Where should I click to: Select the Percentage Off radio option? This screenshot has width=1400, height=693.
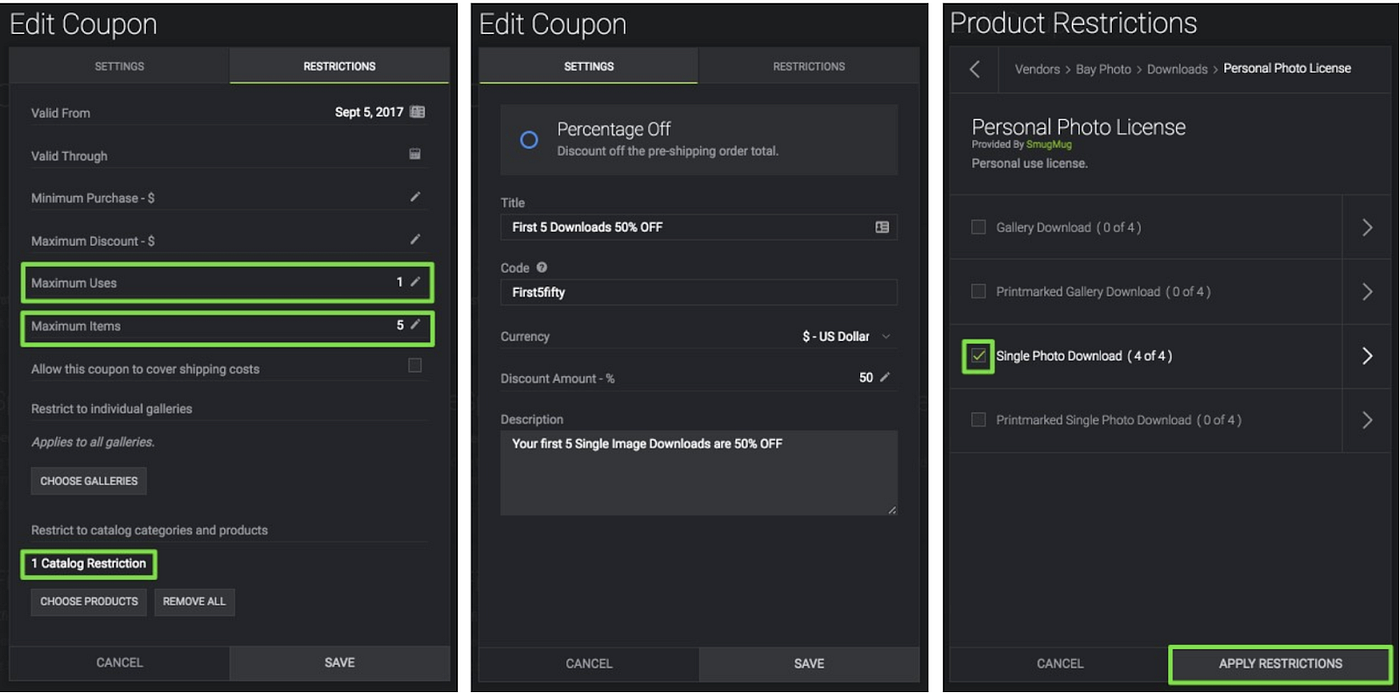[x=529, y=140]
